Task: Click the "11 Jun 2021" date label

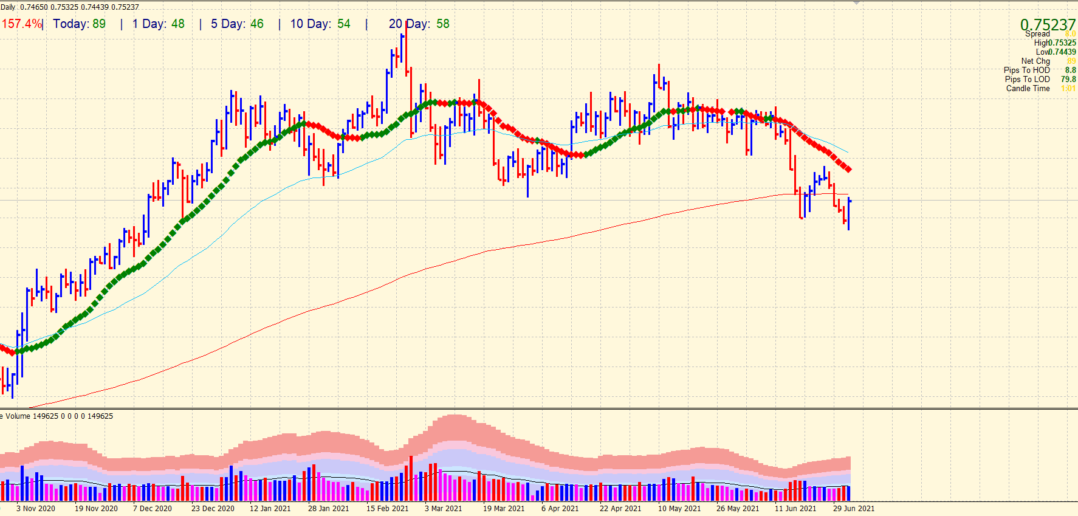Action: 795,508
